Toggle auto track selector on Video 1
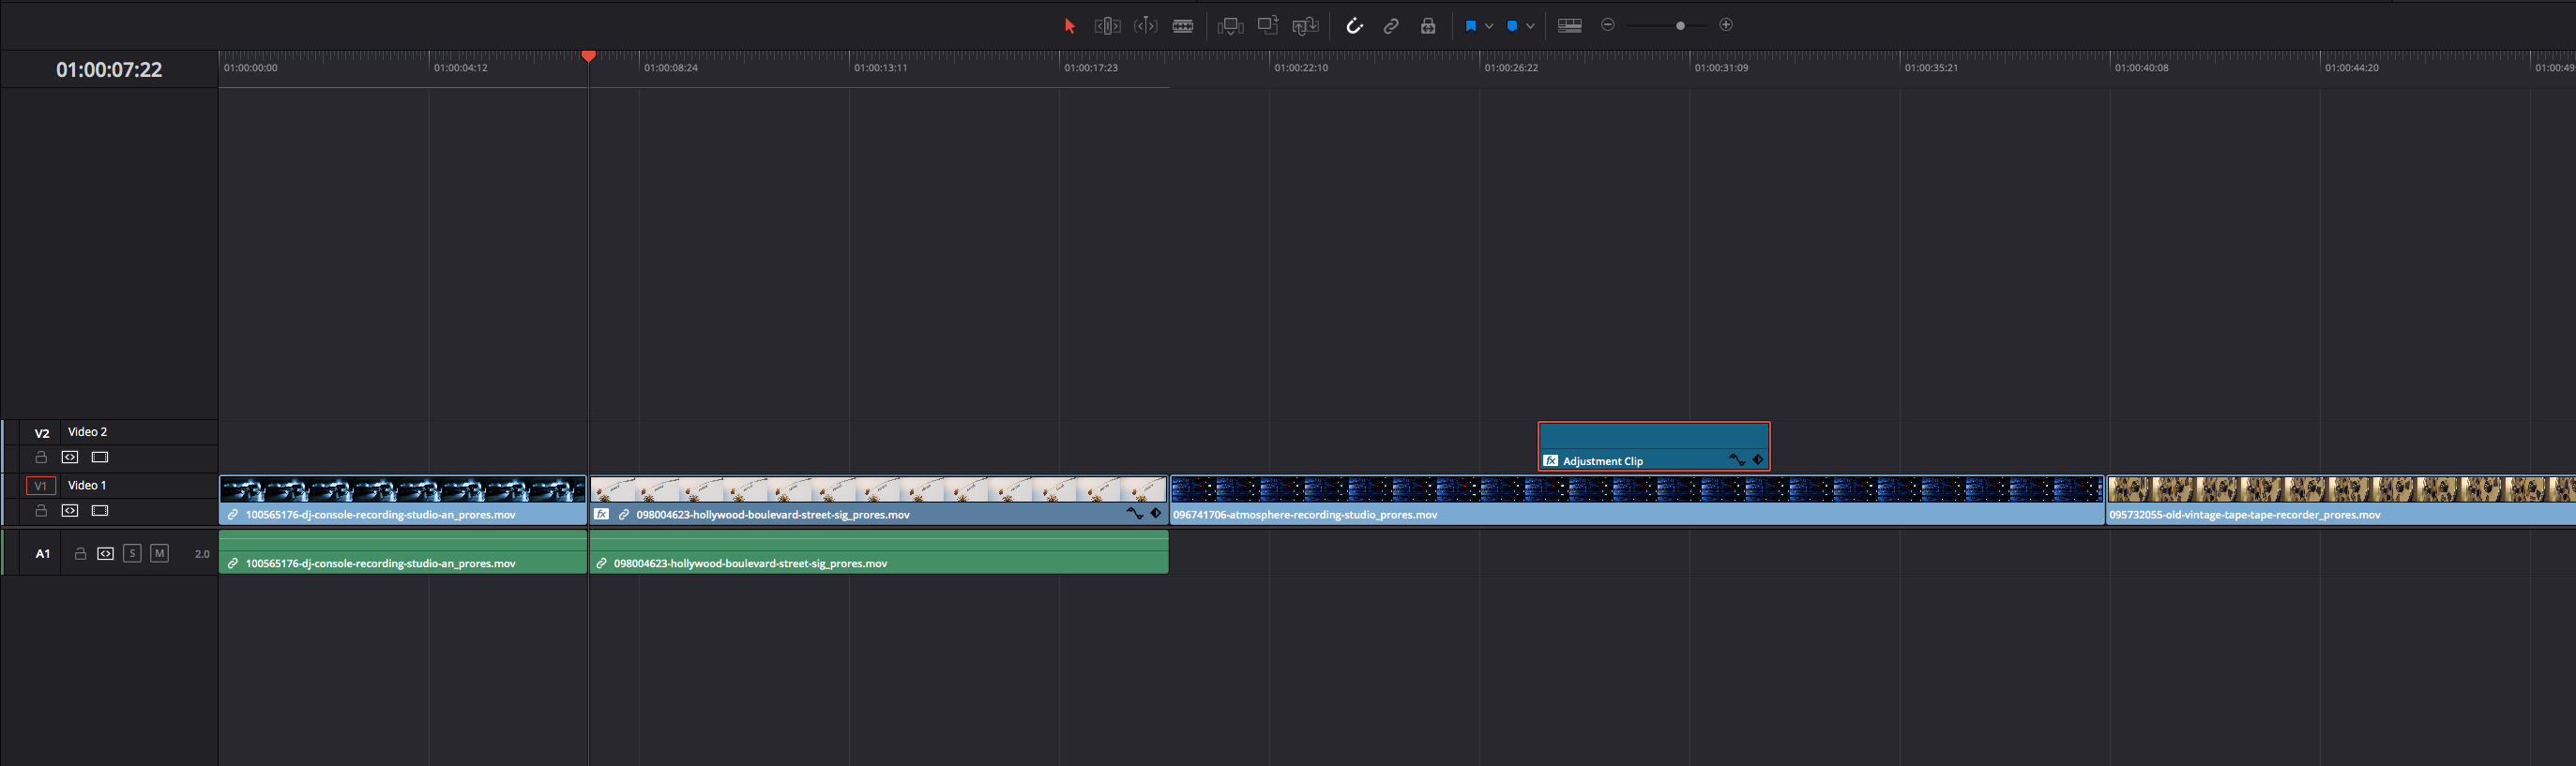The width and height of the screenshot is (2576, 766). click(70, 511)
